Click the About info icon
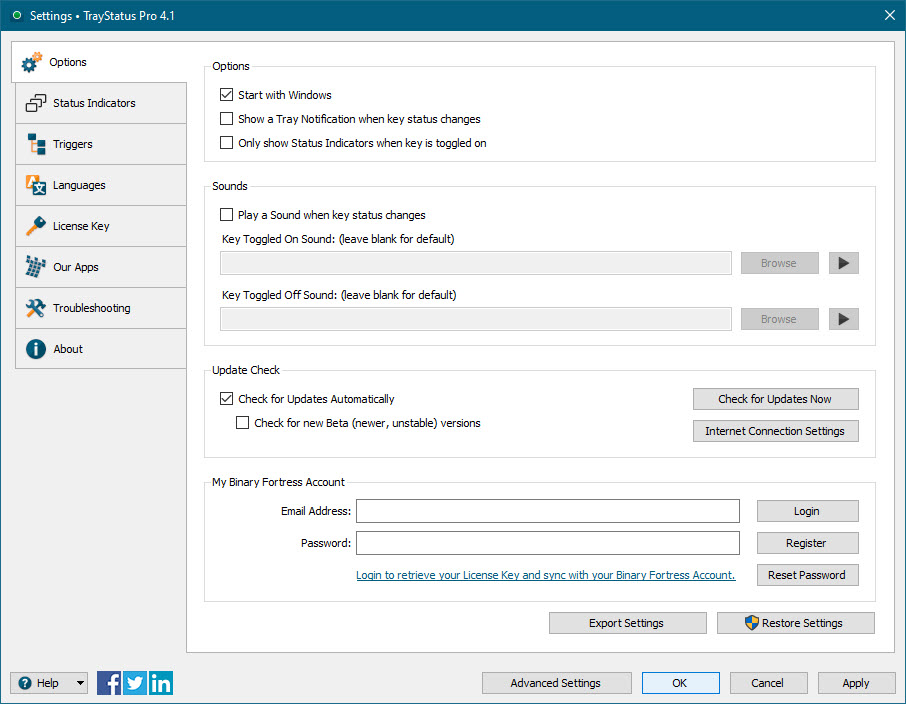Viewport: 906px width, 704px height. click(x=36, y=349)
